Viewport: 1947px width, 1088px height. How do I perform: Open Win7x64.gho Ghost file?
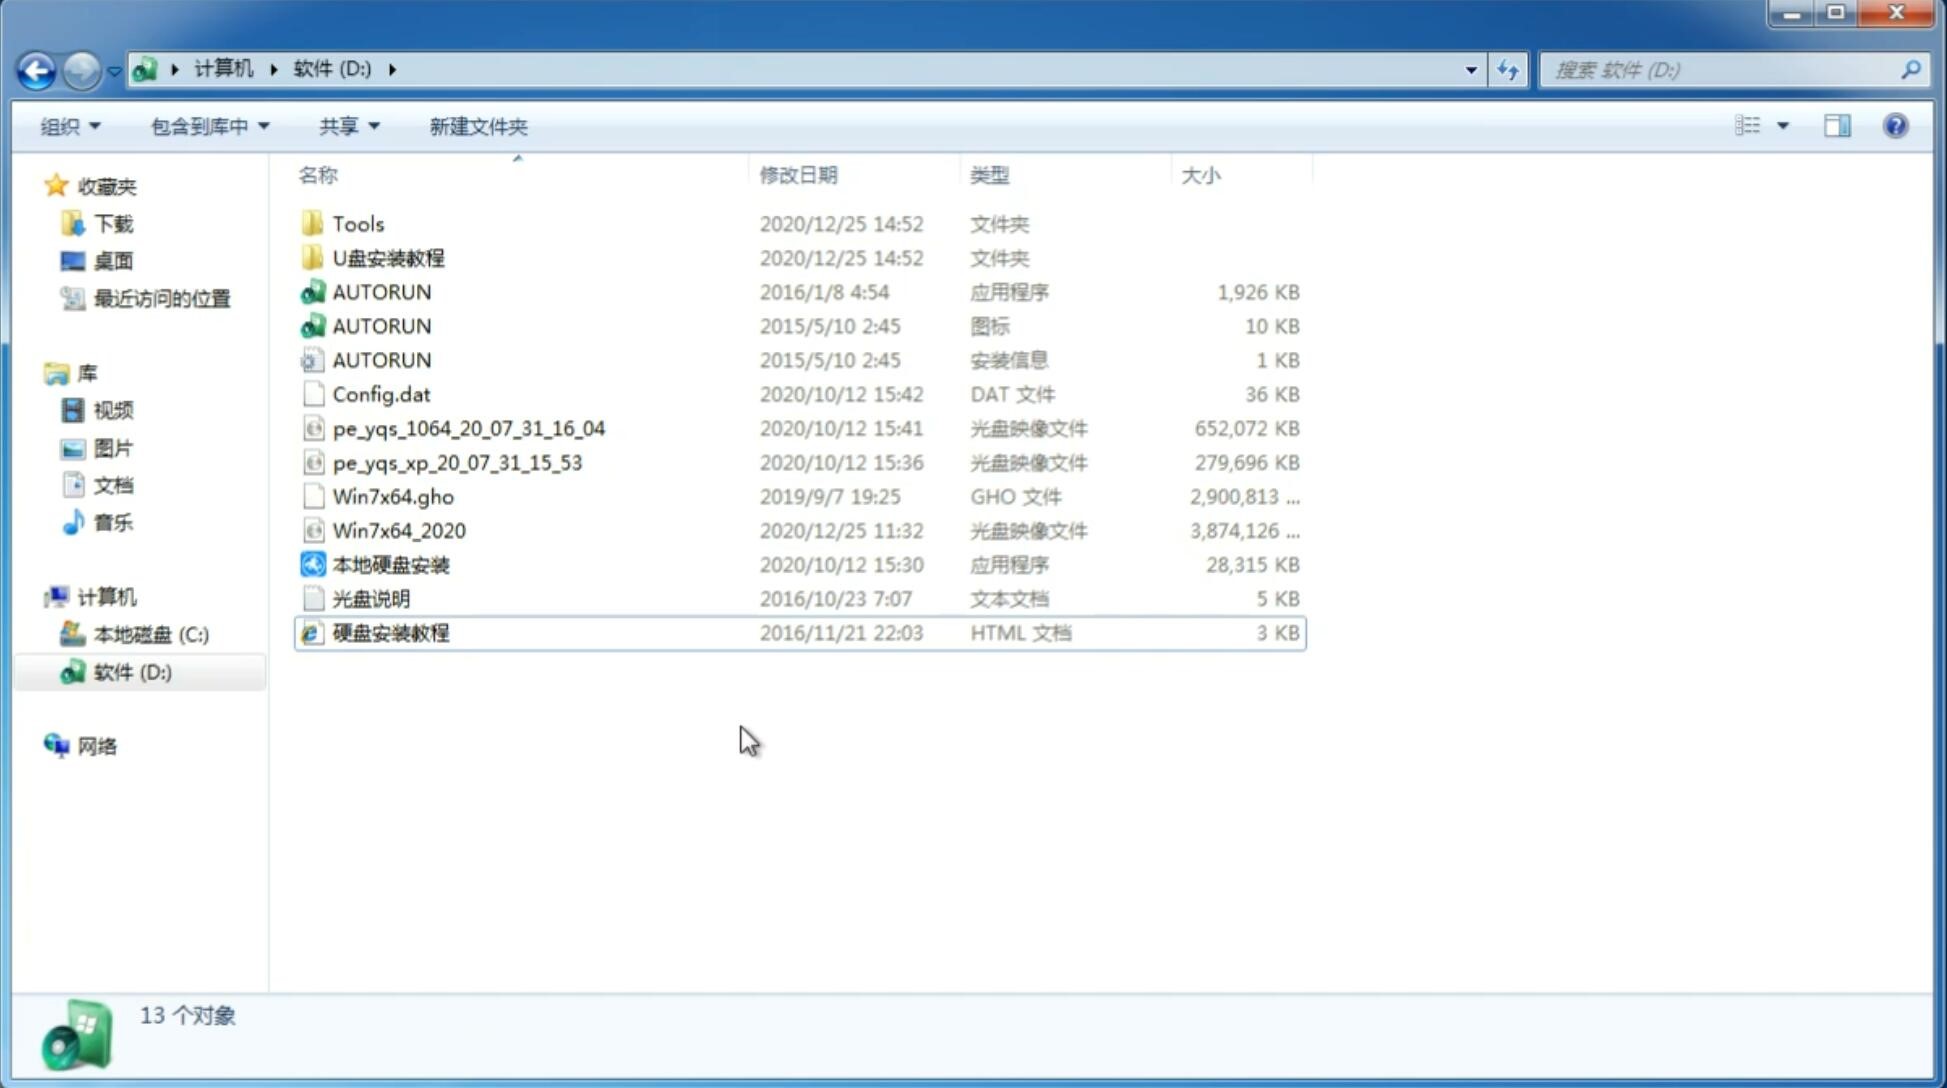tap(393, 496)
